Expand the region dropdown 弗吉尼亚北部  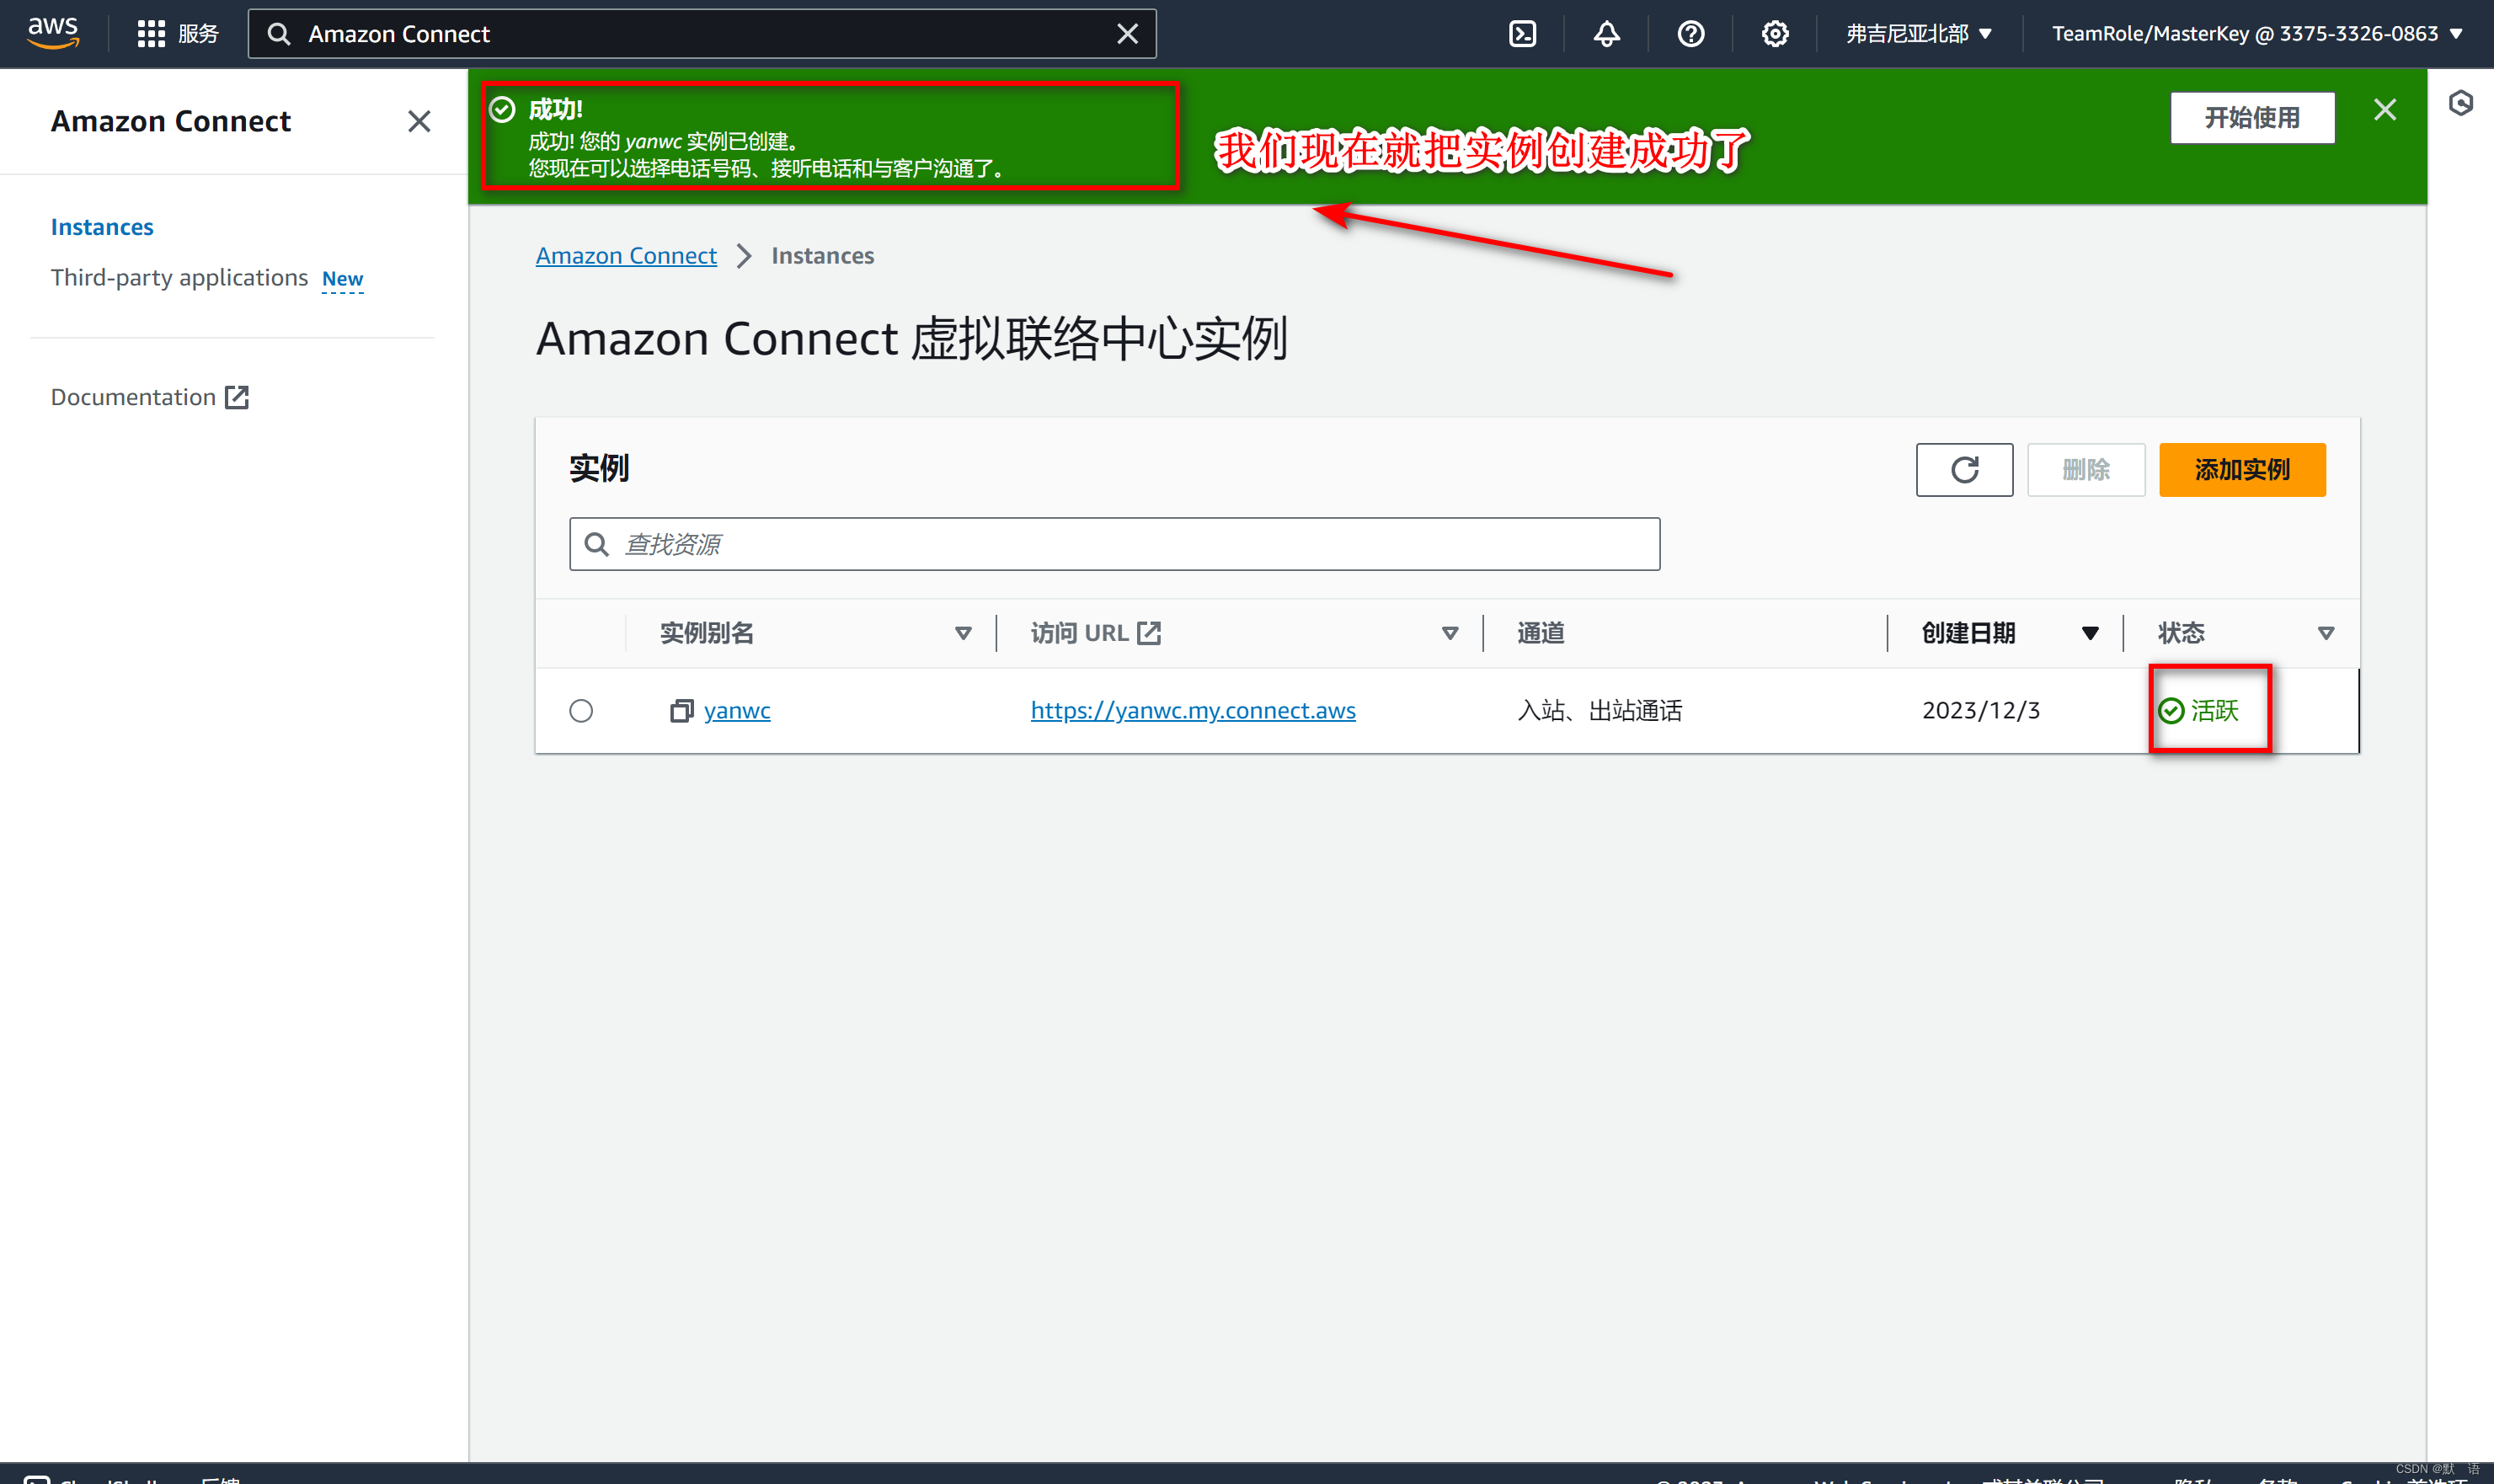1918,34
